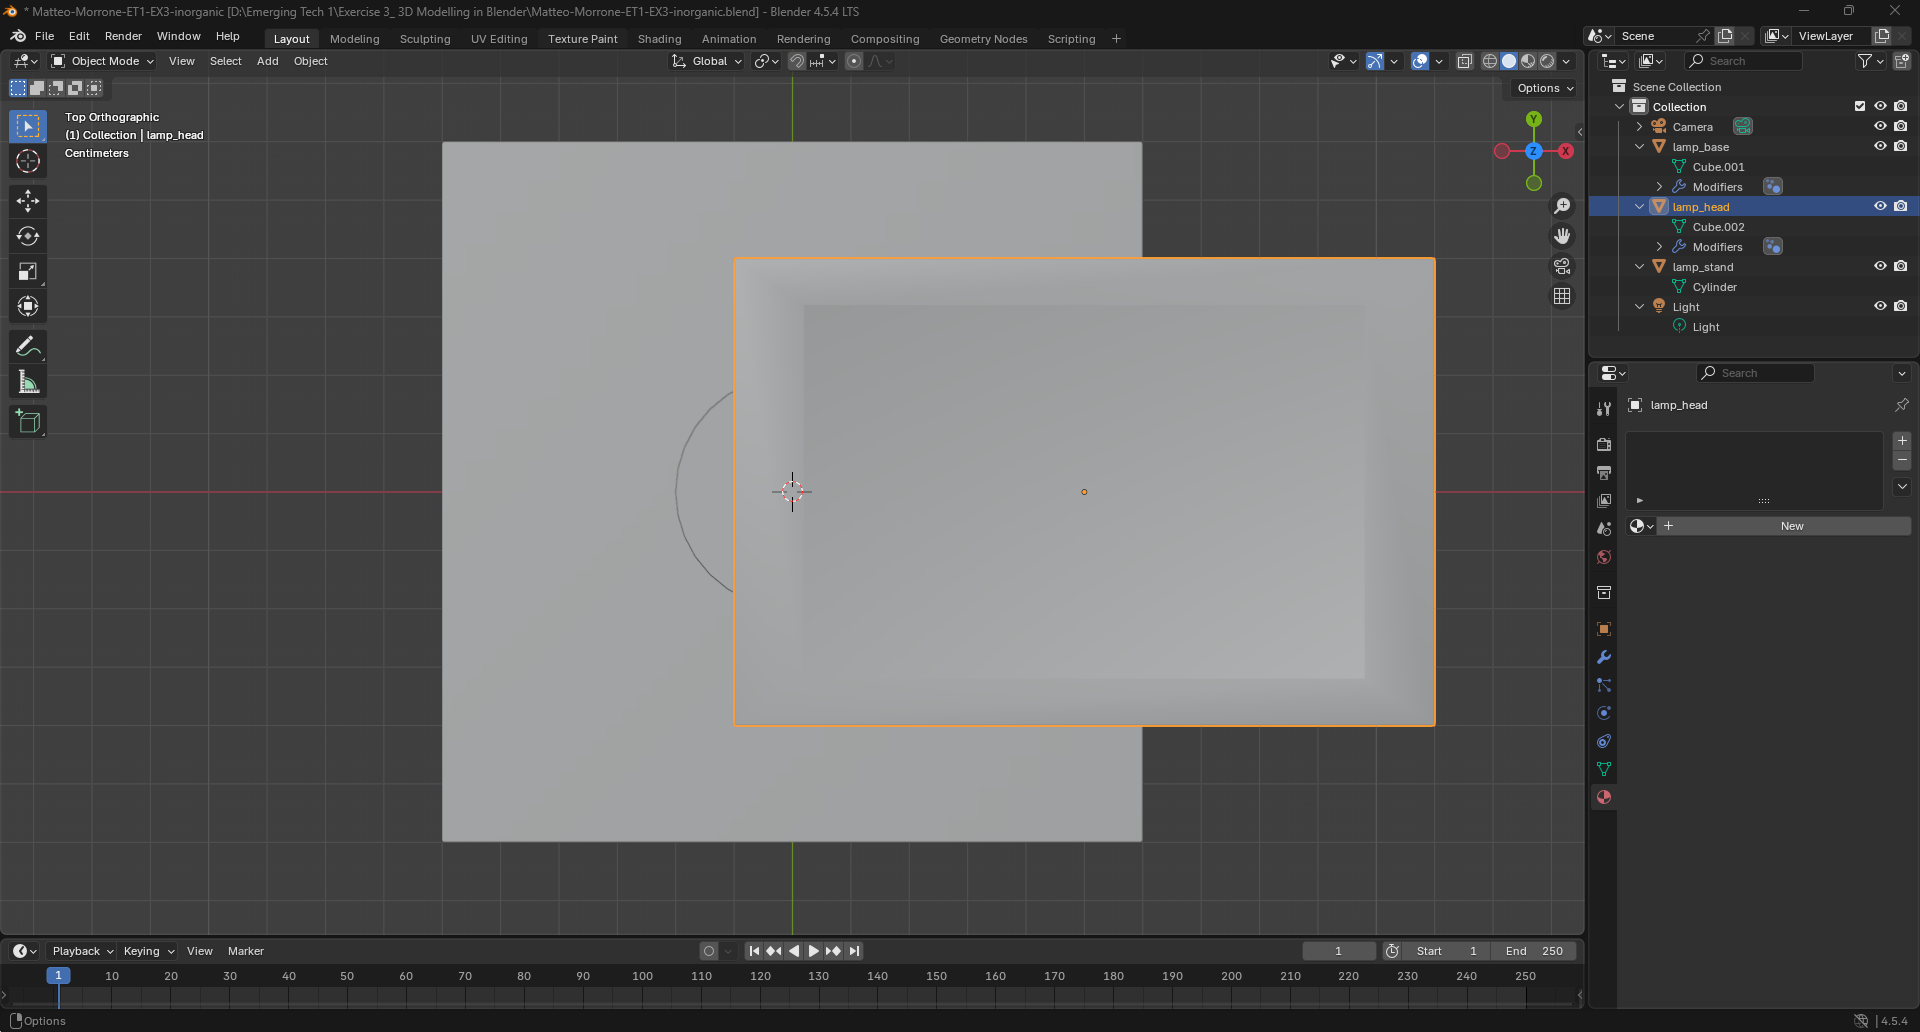Open the Options popover in the viewport corner
The height and width of the screenshot is (1032, 1920).
(x=1543, y=88)
